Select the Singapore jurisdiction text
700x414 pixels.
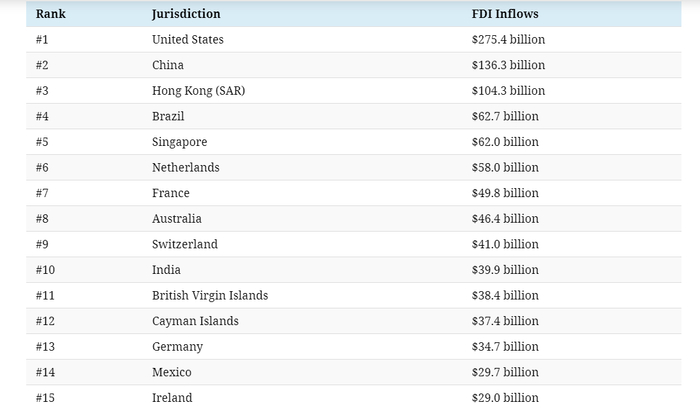pos(179,142)
